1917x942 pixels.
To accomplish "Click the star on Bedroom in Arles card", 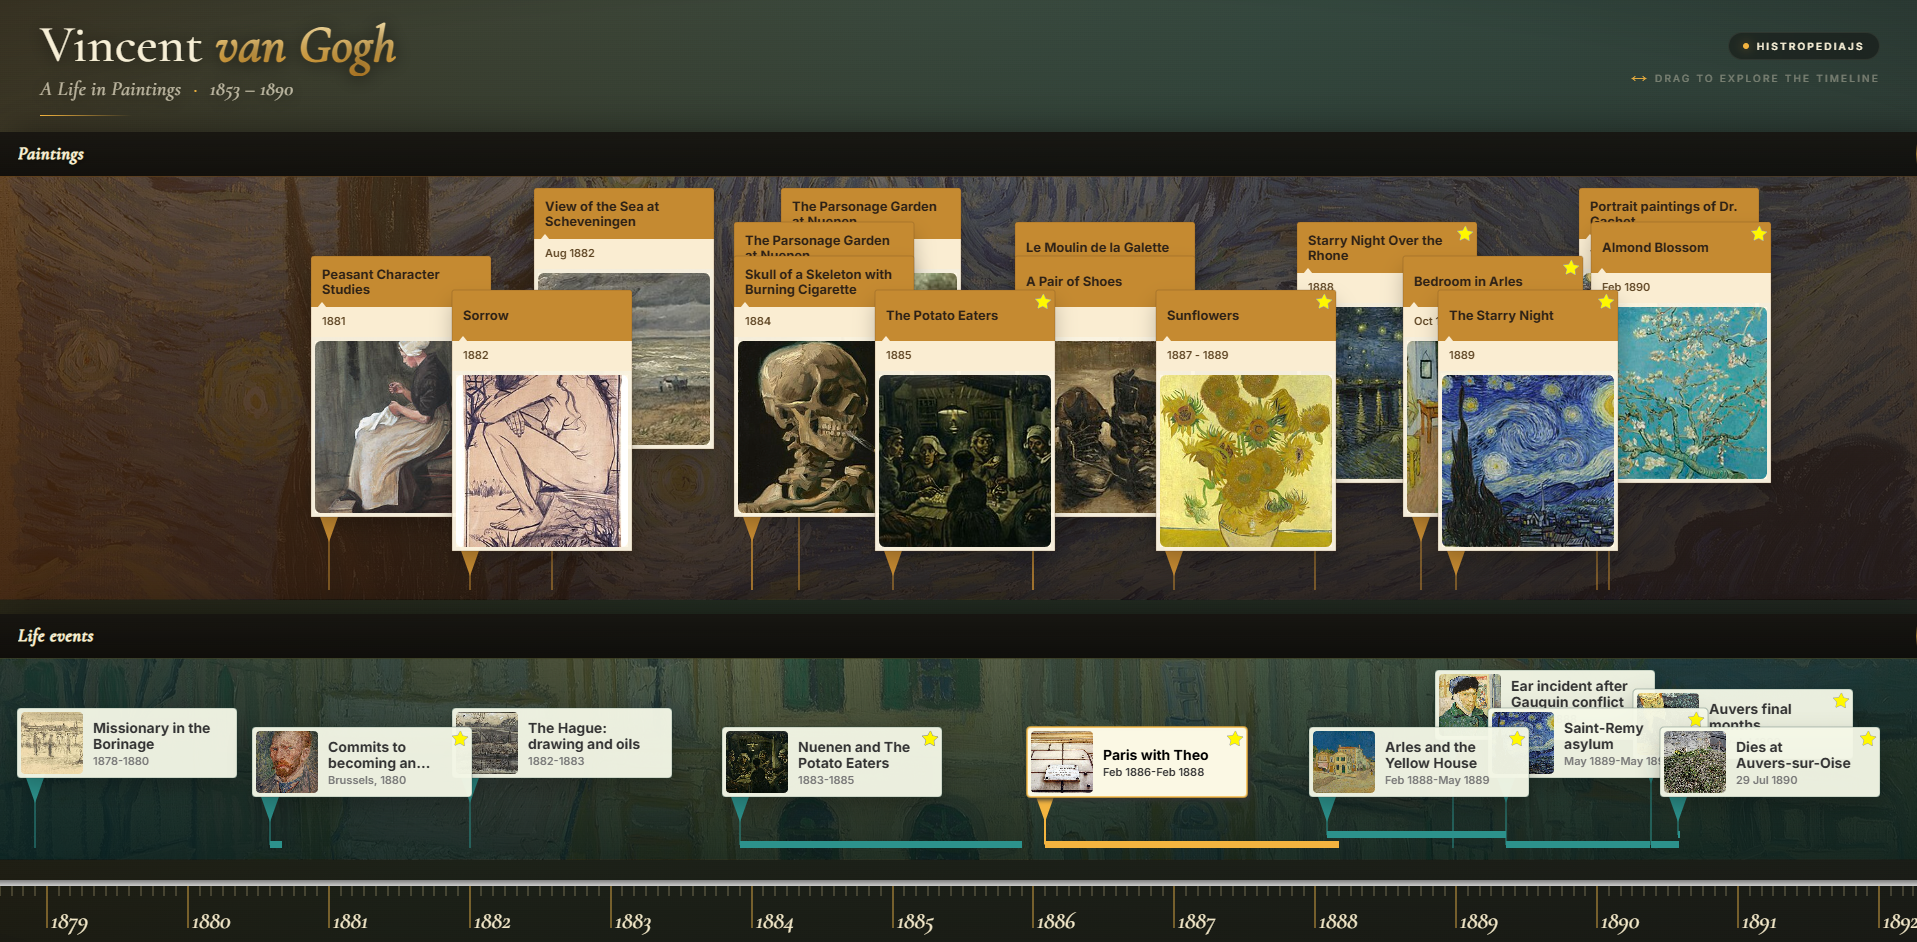I will pyautogui.click(x=1571, y=268).
